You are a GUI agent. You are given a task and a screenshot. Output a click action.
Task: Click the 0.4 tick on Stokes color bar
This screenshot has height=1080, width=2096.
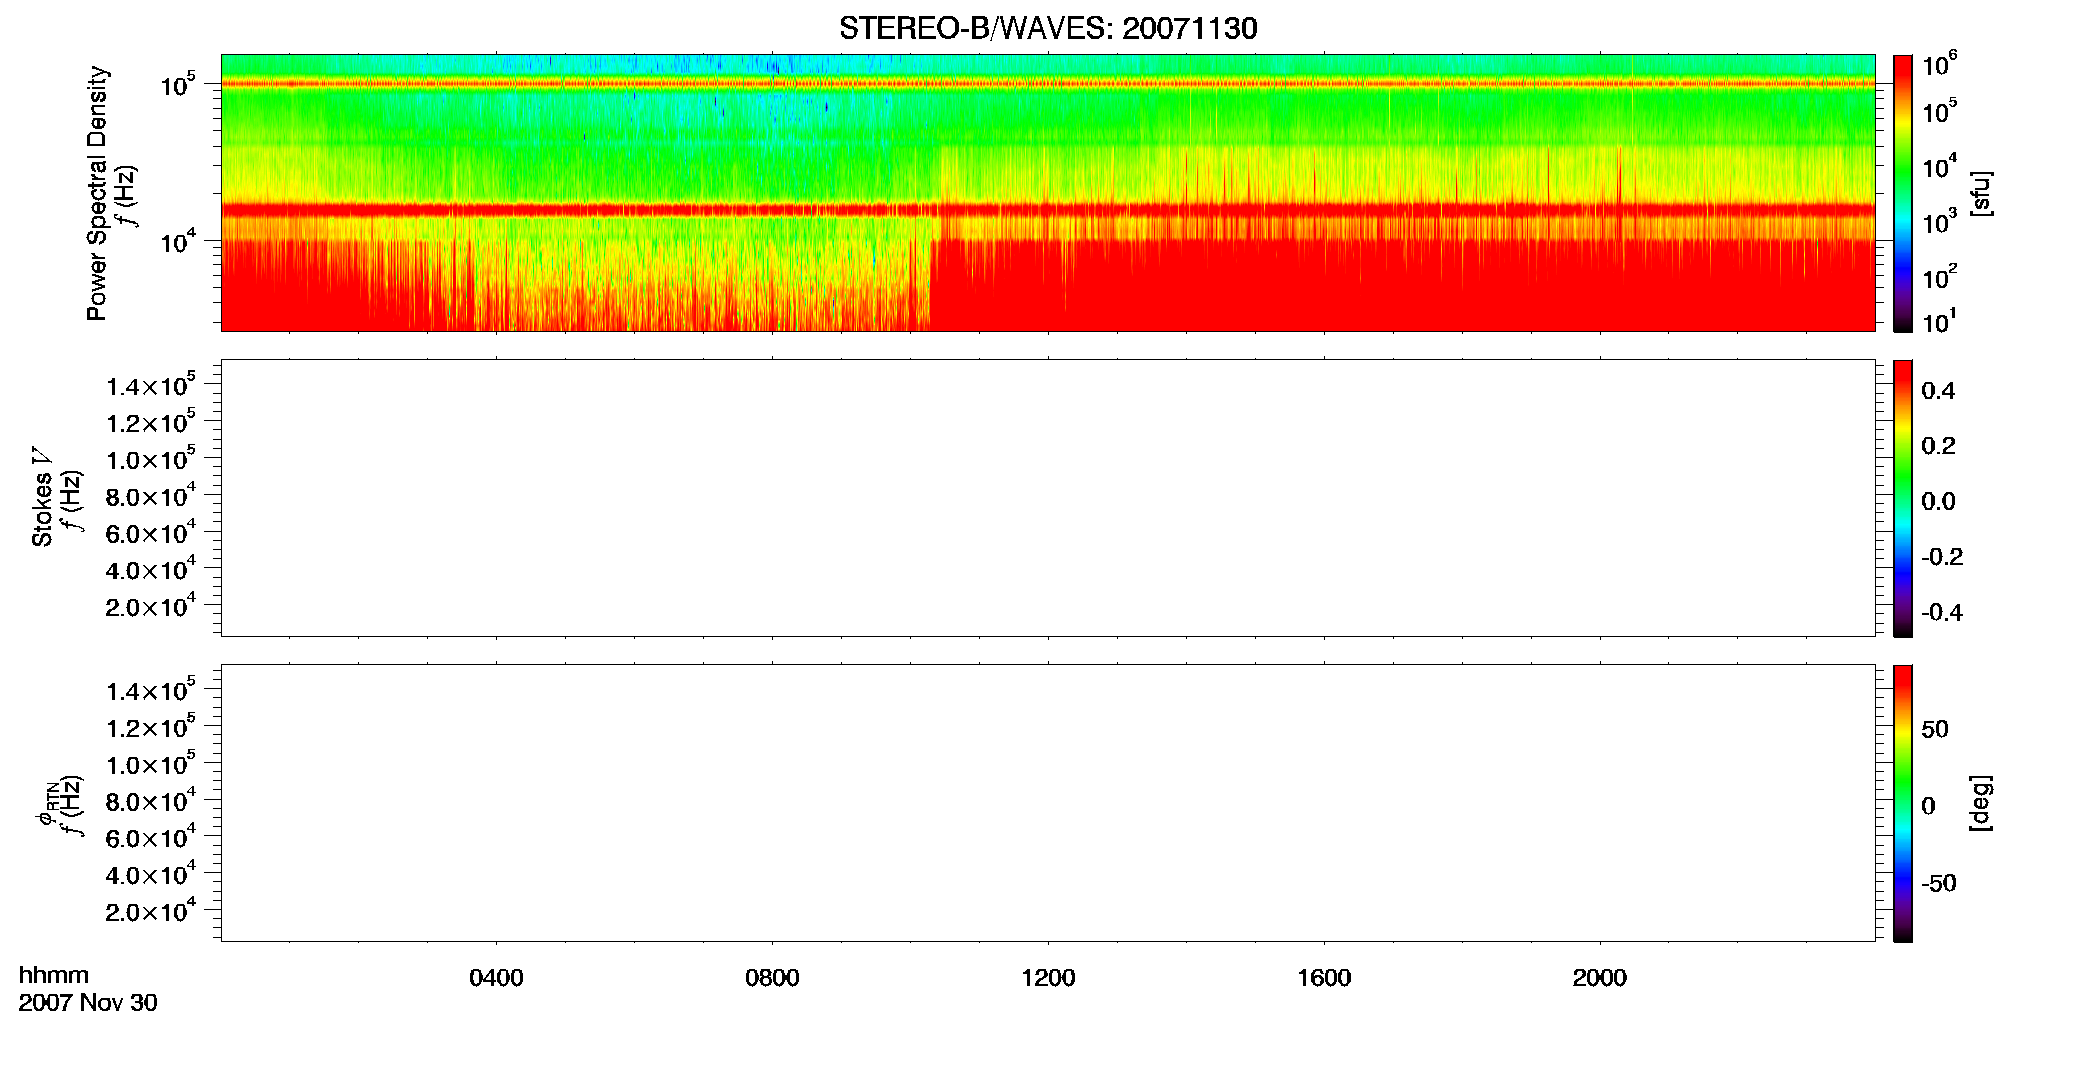(x=1938, y=391)
